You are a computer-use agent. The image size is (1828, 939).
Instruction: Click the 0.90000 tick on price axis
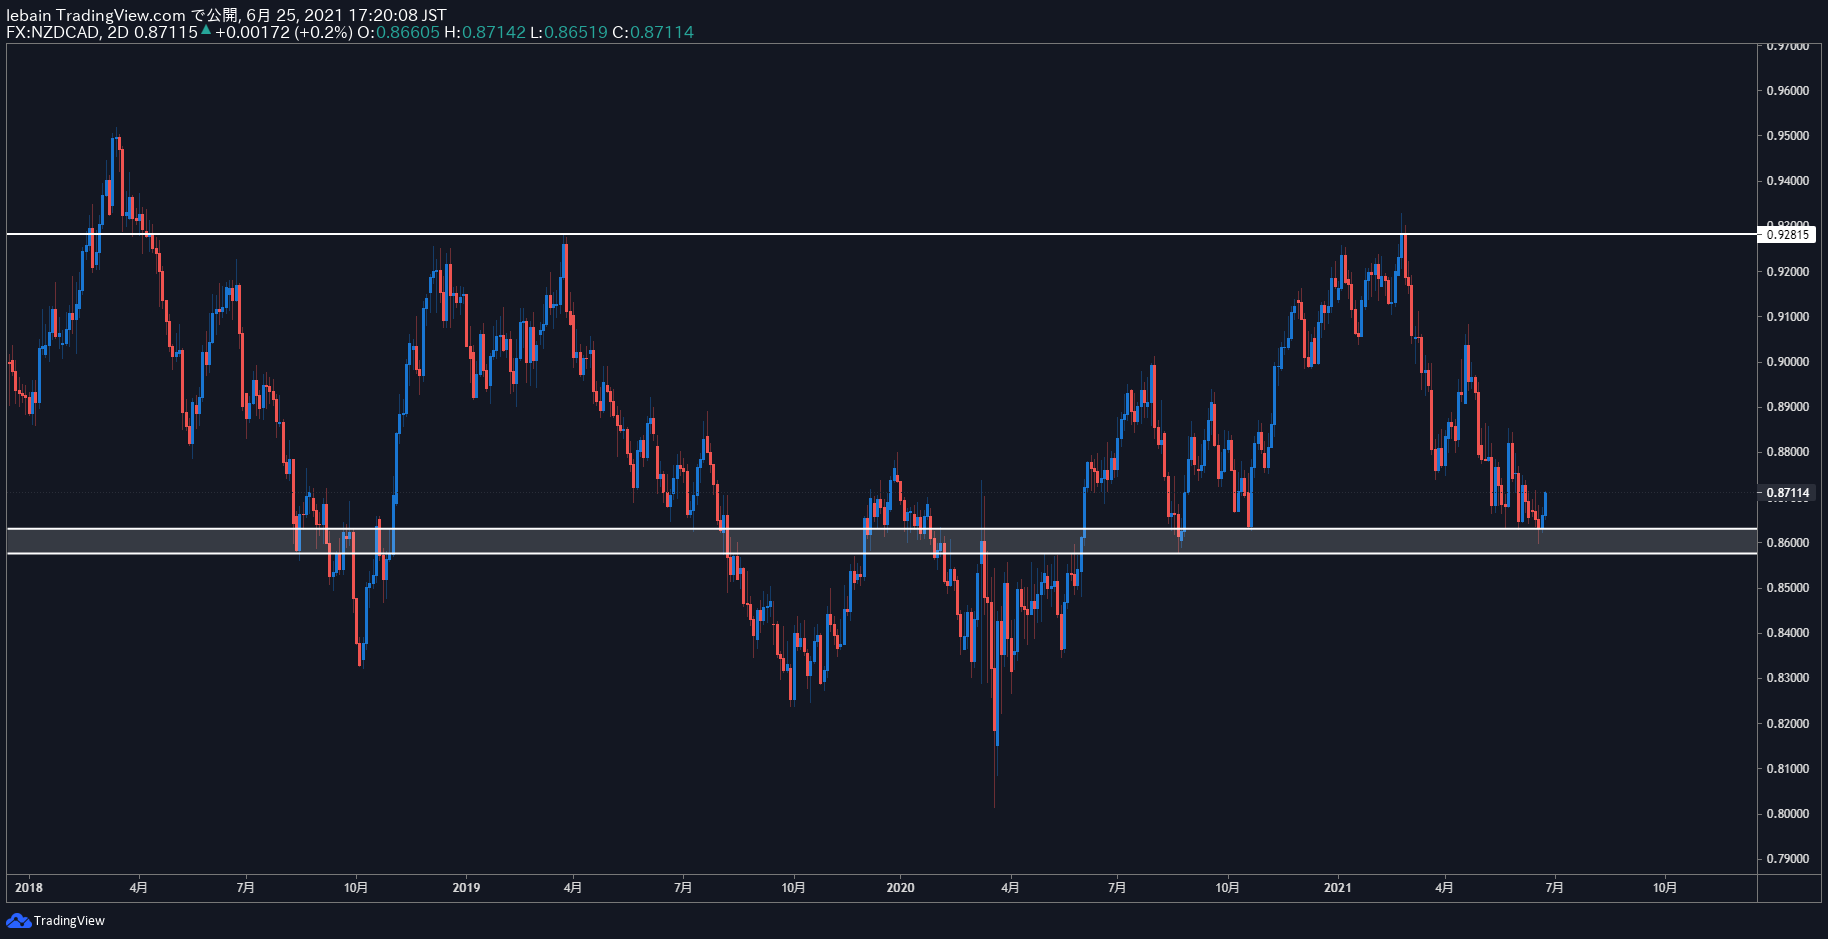click(1787, 362)
